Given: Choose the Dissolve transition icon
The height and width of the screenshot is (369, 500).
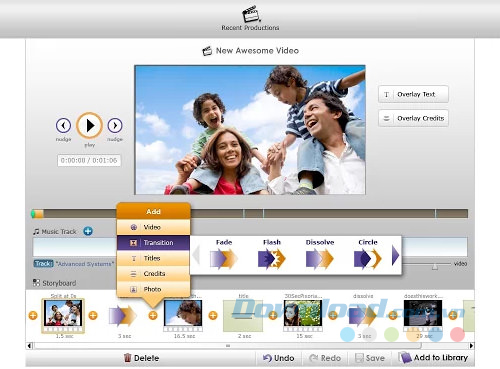Looking at the screenshot, I should (320, 259).
